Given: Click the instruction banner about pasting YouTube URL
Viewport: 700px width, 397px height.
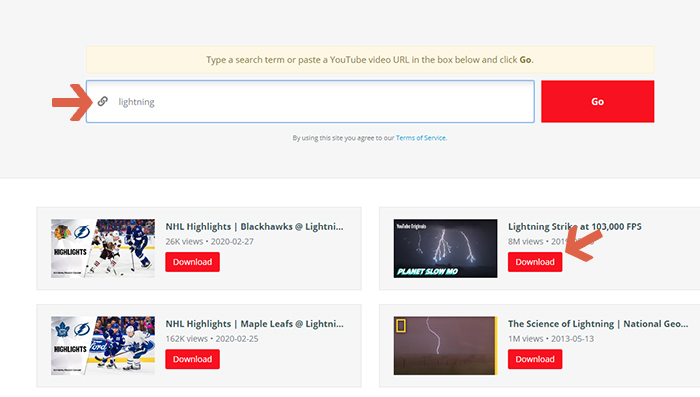Looking at the screenshot, I should click(370, 59).
